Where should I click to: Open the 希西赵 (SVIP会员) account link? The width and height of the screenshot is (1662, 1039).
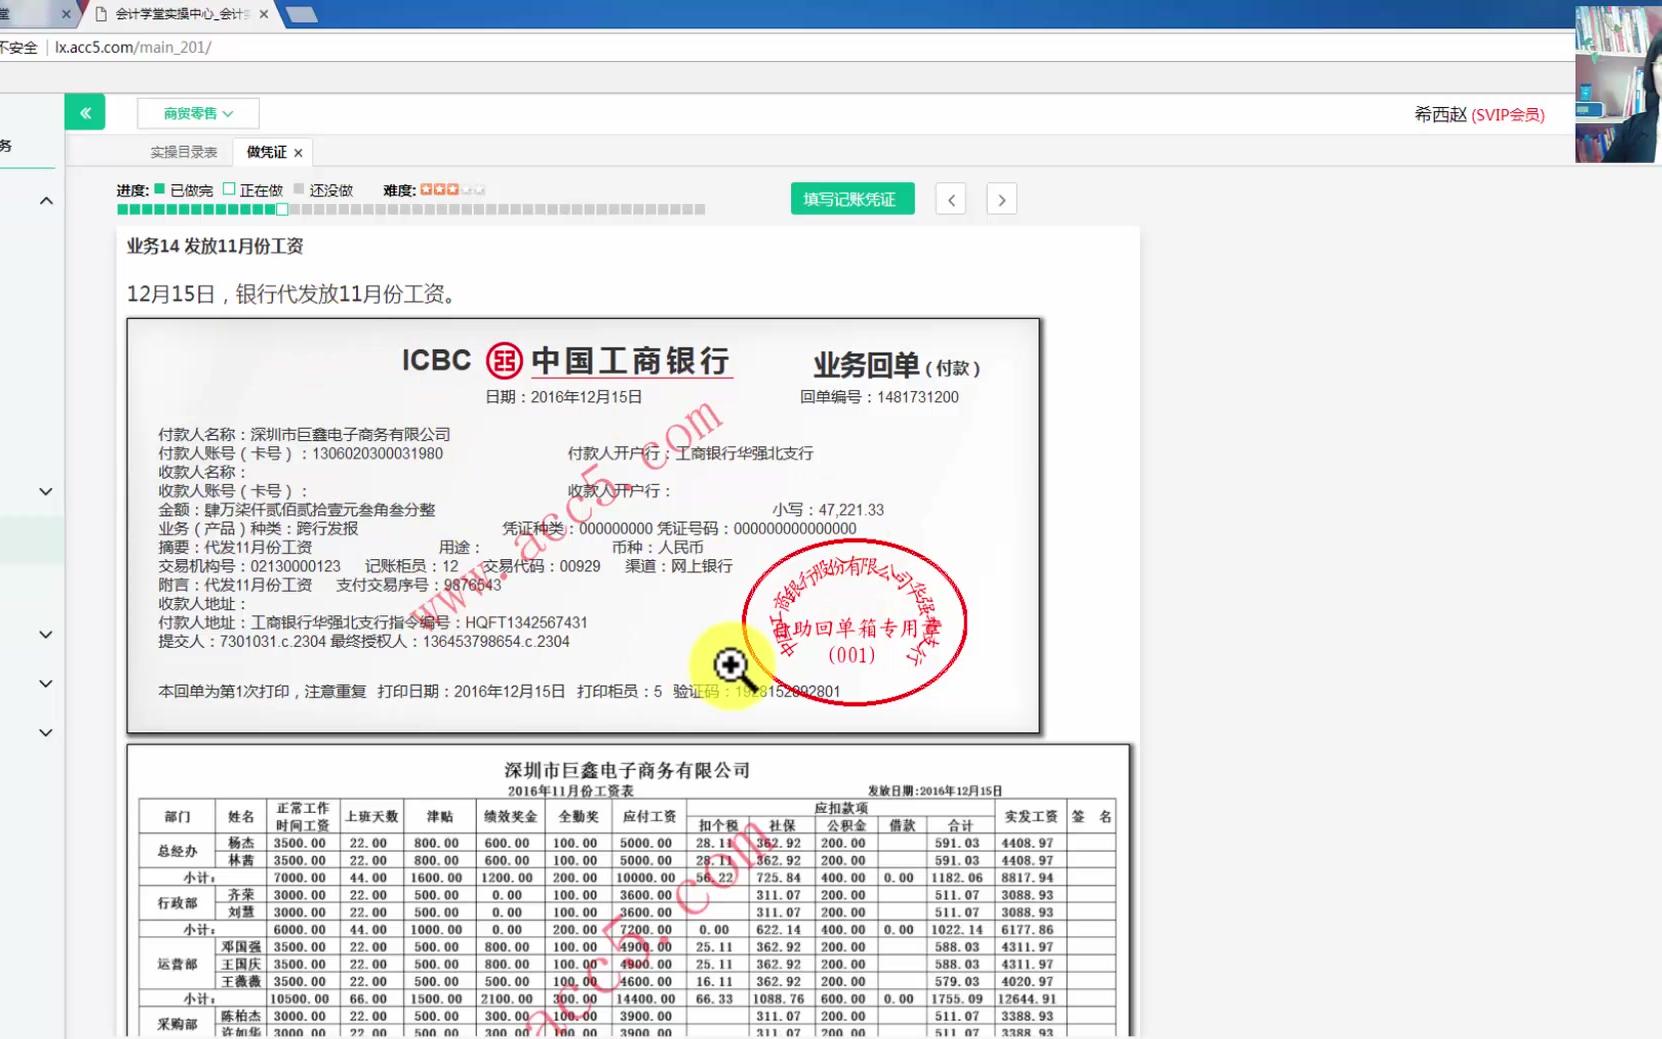click(x=1477, y=114)
